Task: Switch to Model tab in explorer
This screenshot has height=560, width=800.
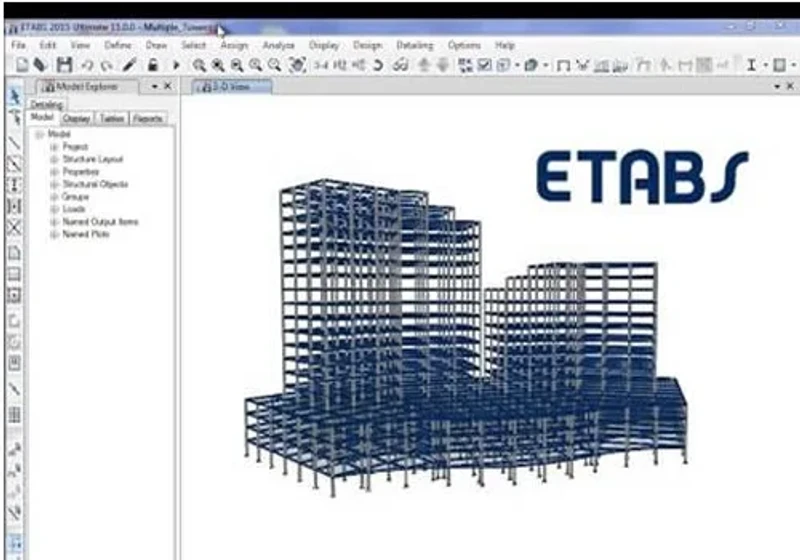Action: 42,118
